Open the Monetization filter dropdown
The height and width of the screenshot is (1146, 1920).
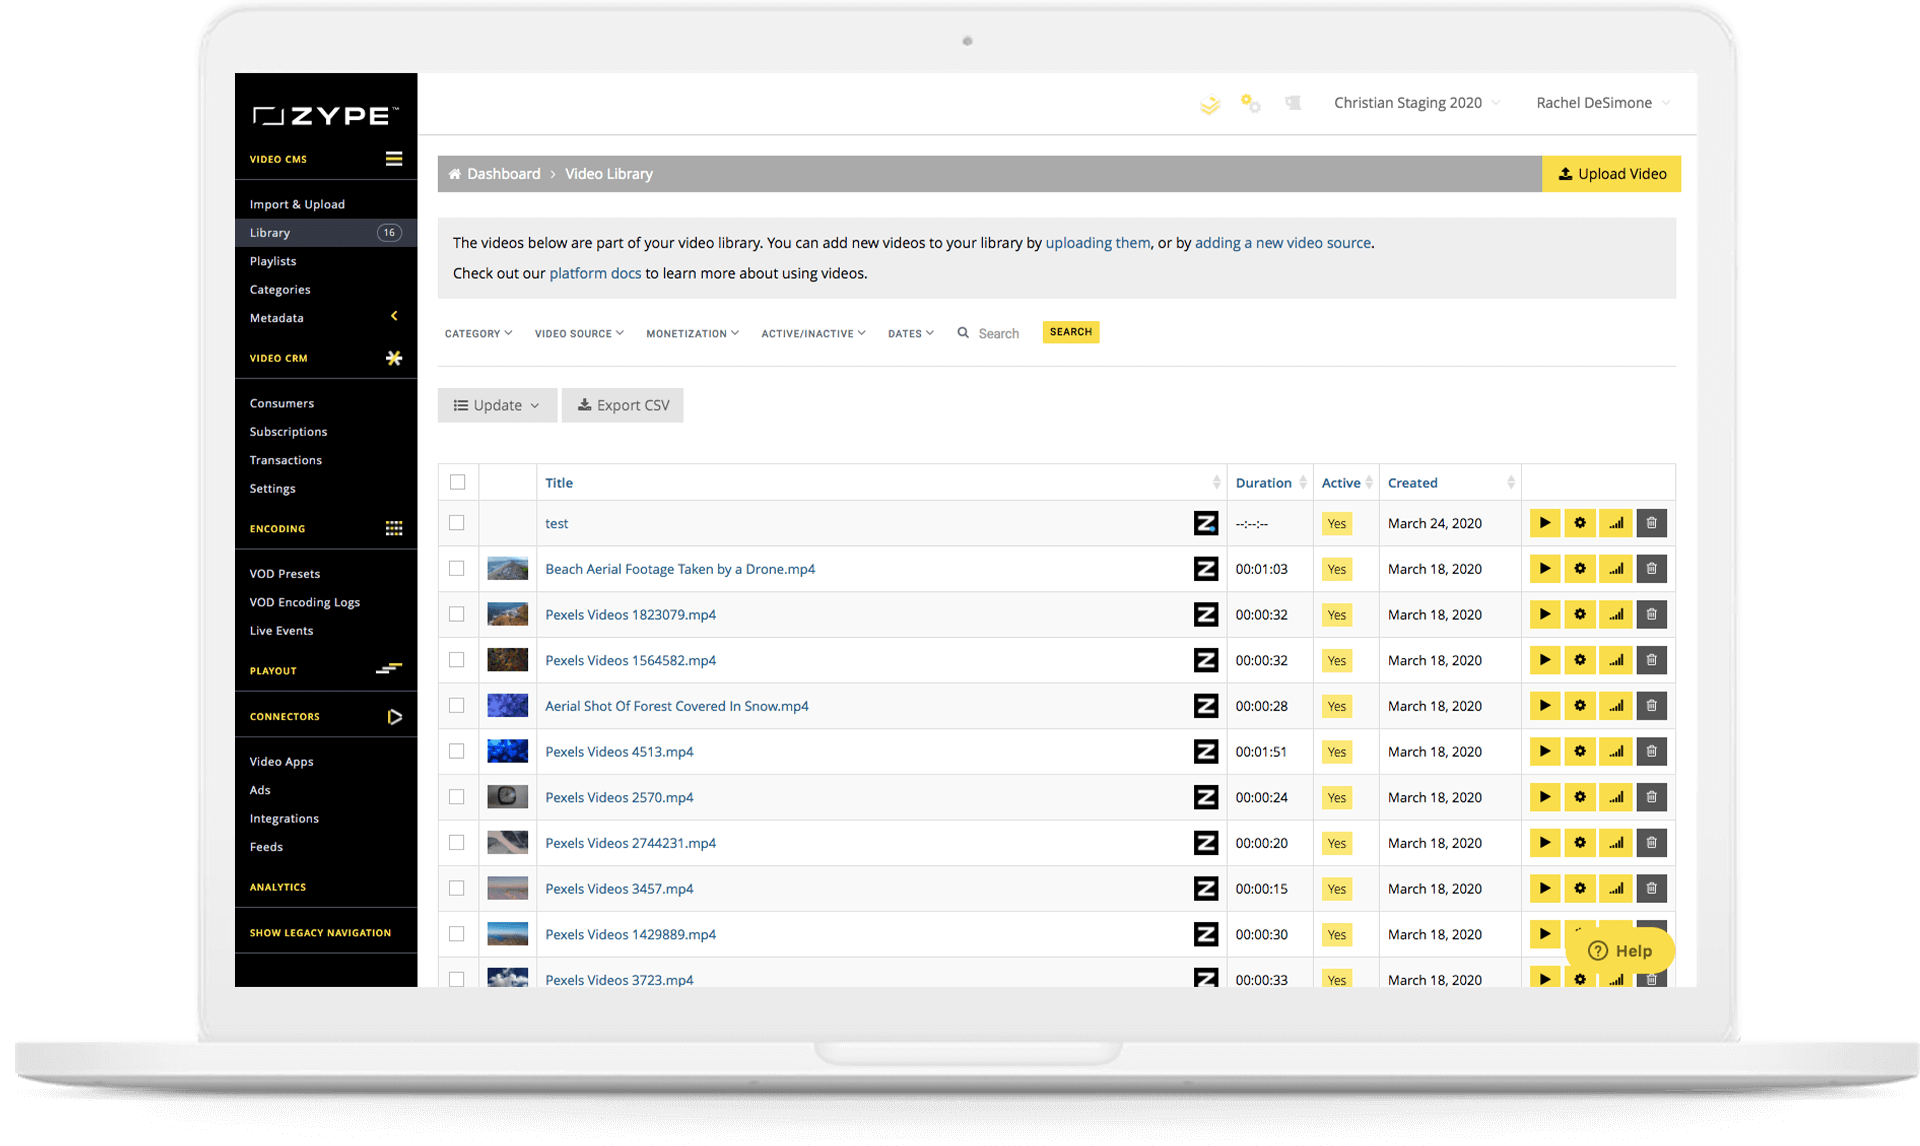click(691, 333)
